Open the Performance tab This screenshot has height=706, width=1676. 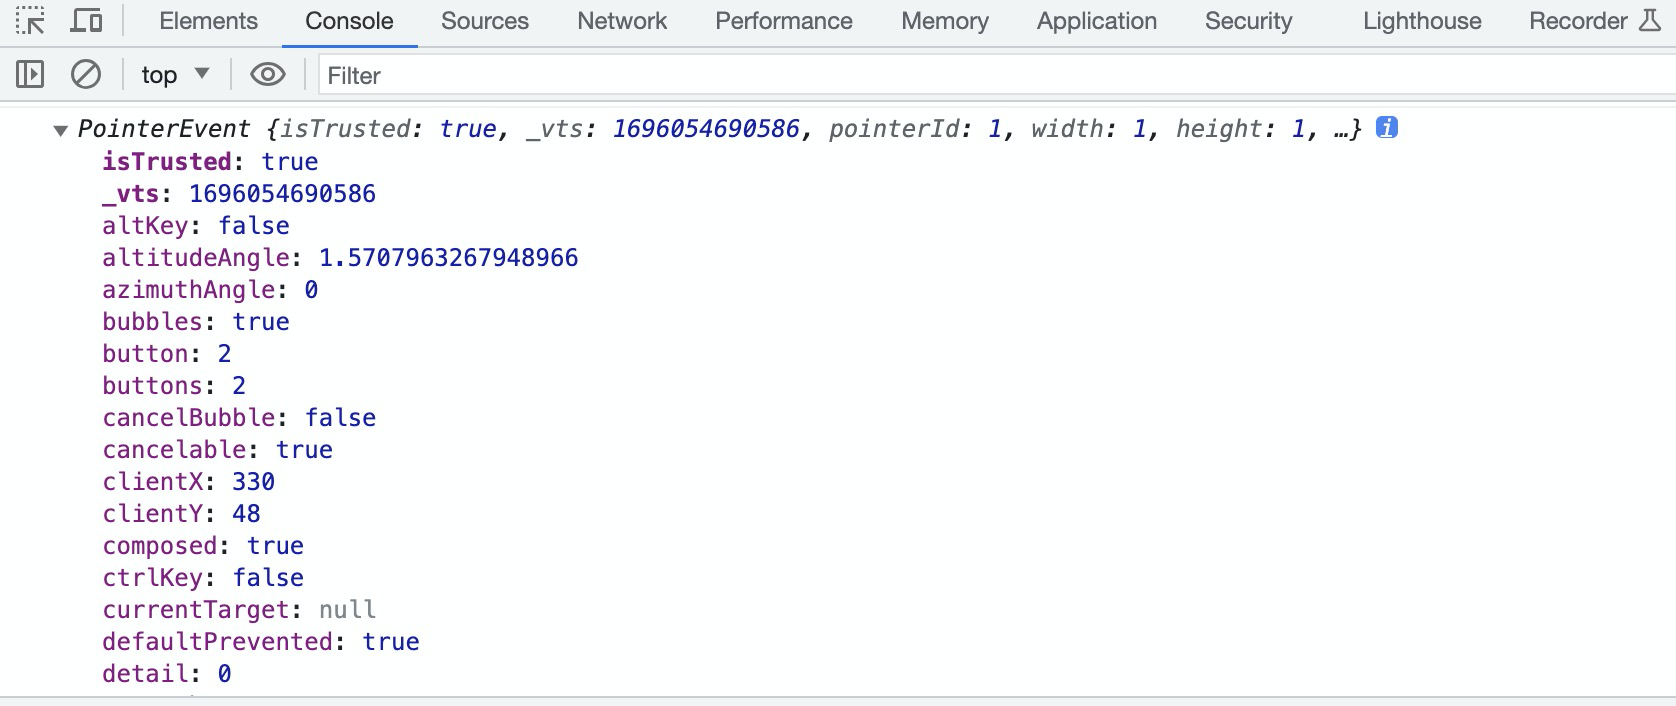[x=784, y=21]
